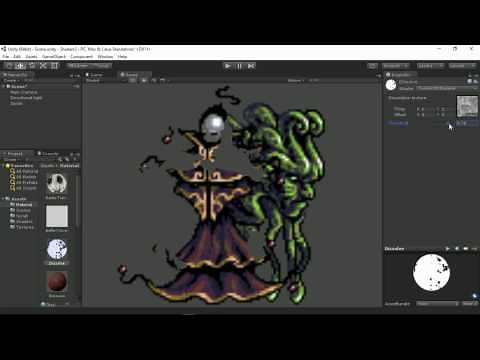This screenshot has height=360, width=480.
Task: Open the Assets menu
Action: (31, 57)
